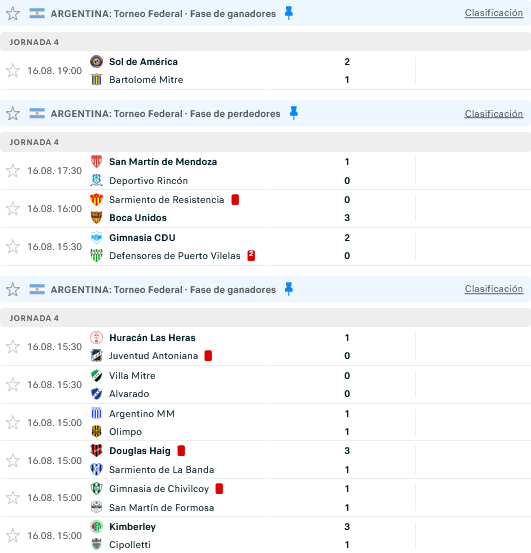Viewport: 531px width, 553px height.
Task: Click the Argentina flag in the top league header
Action: tap(37, 13)
